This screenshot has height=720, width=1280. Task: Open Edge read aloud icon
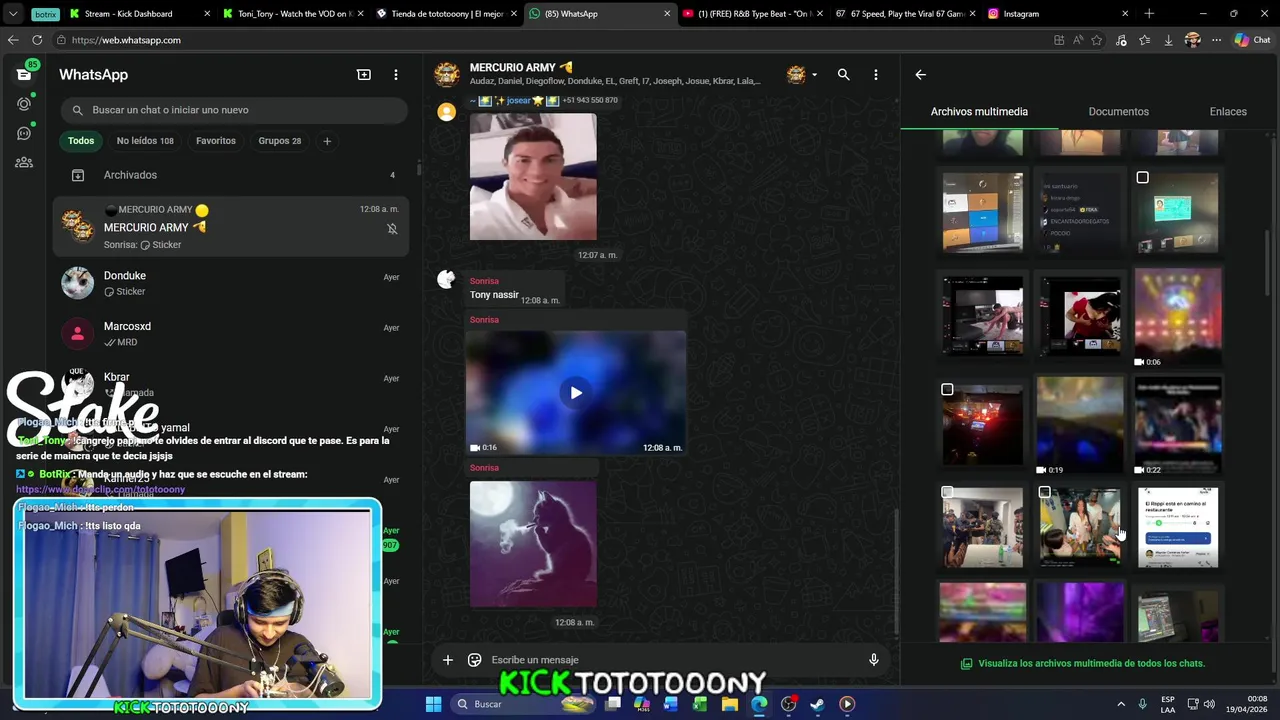coord(1079,40)
